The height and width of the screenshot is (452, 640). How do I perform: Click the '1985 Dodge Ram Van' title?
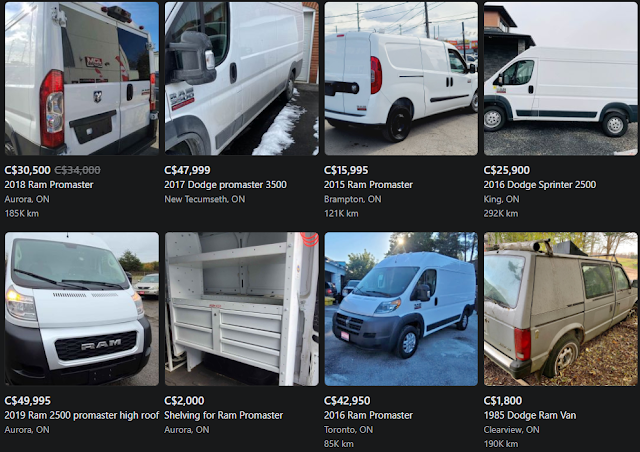(x=530, y=415)
